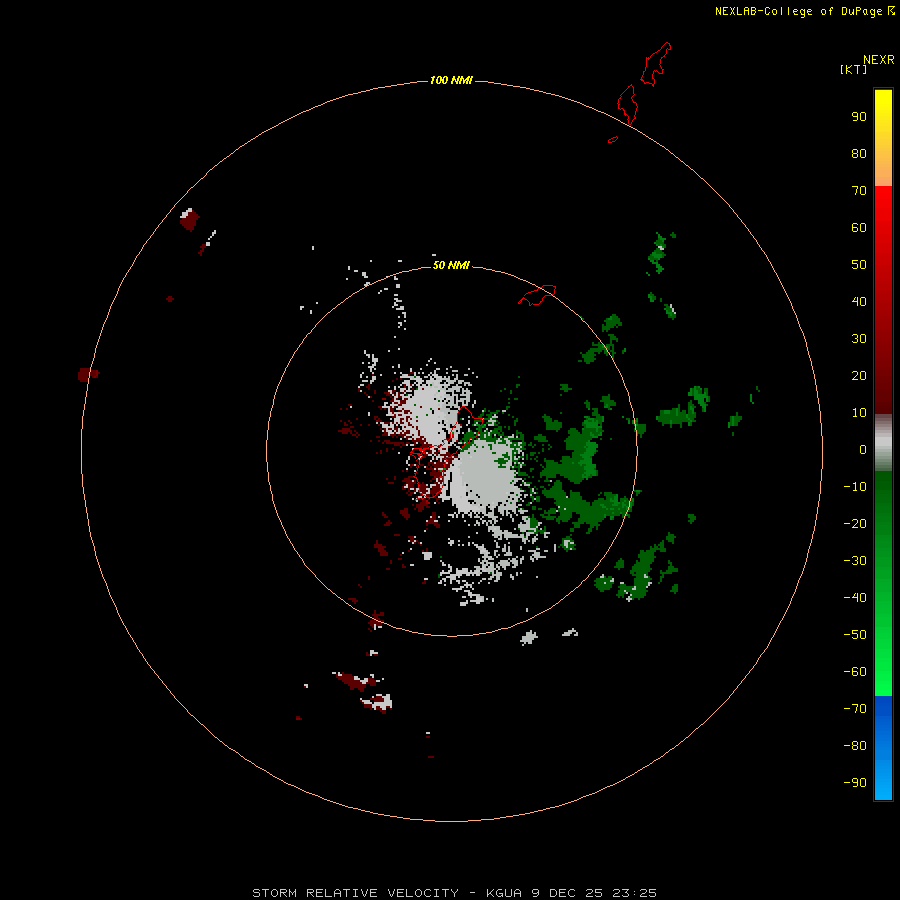Screen dimensions: 900x900
Task: Click the -60 value on the color scale
Action: point(855,672)
